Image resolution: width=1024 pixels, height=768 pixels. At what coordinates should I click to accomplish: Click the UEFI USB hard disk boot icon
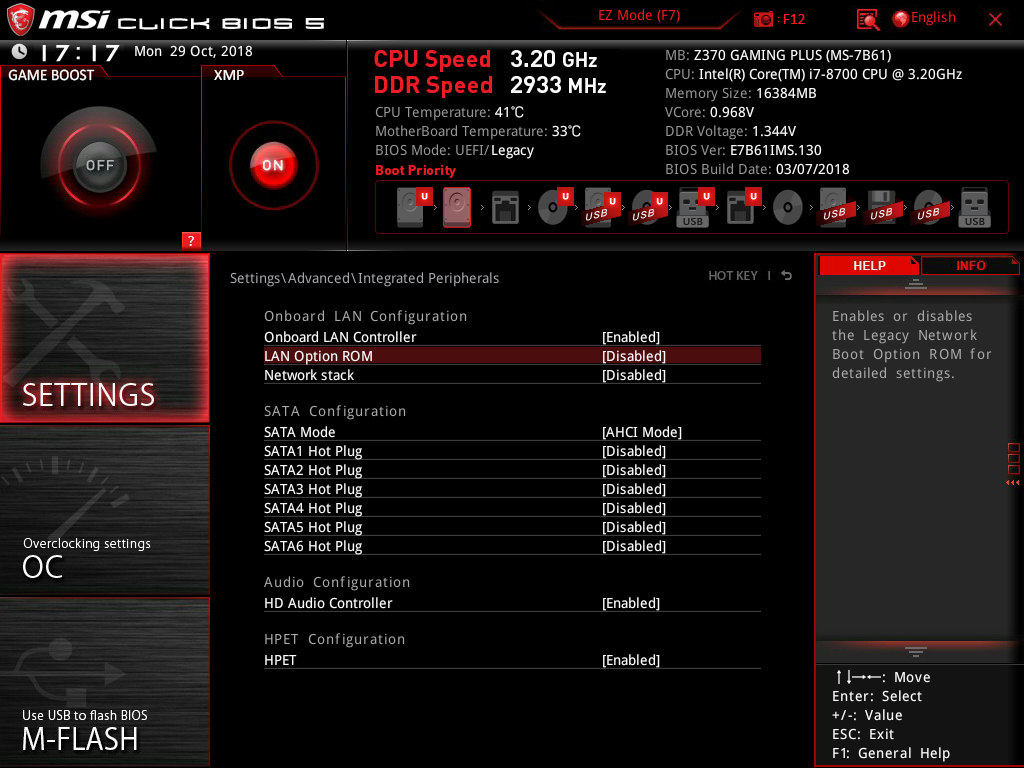pos(601,208)
